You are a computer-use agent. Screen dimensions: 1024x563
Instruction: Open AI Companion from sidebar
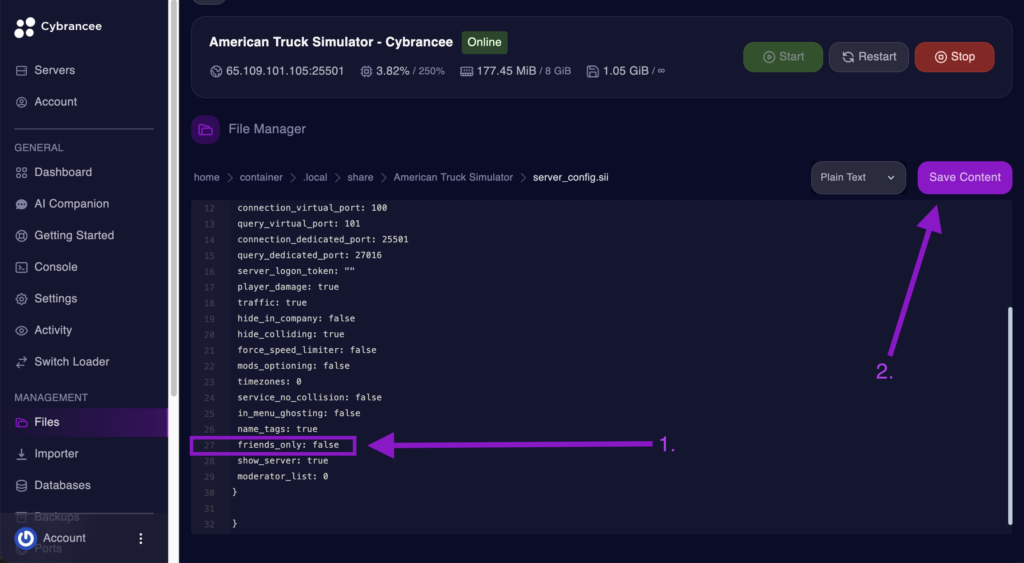click(71, 204)
